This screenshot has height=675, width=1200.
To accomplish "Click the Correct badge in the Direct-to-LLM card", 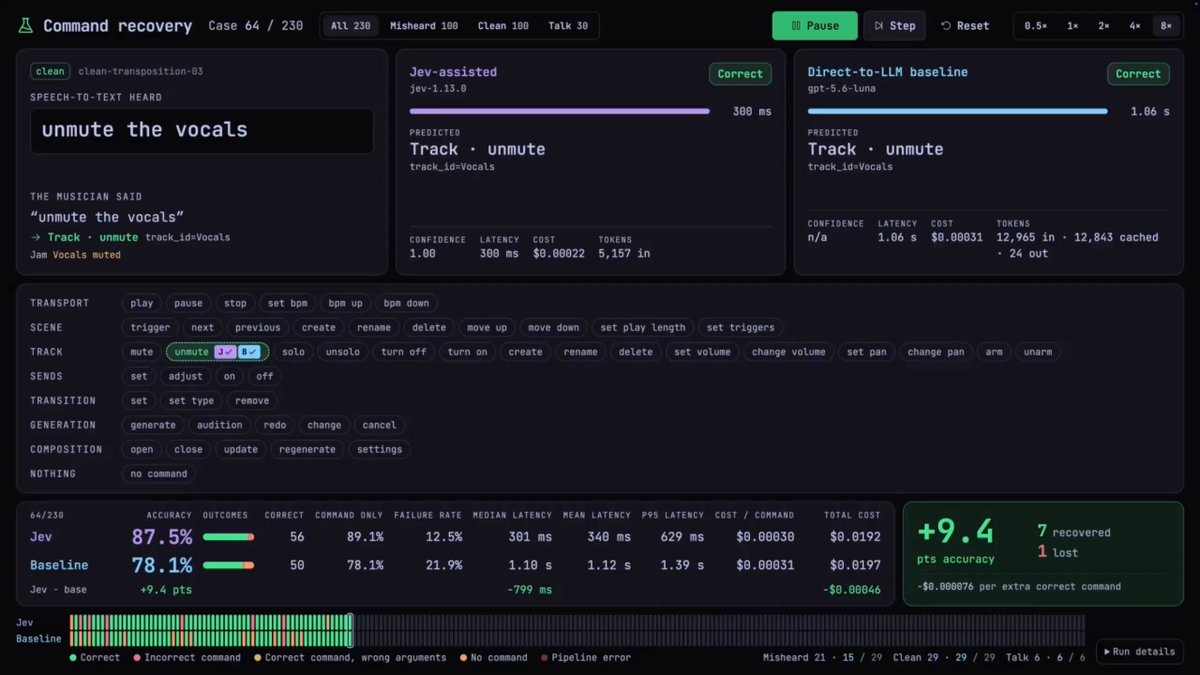I will point(1139,74).
